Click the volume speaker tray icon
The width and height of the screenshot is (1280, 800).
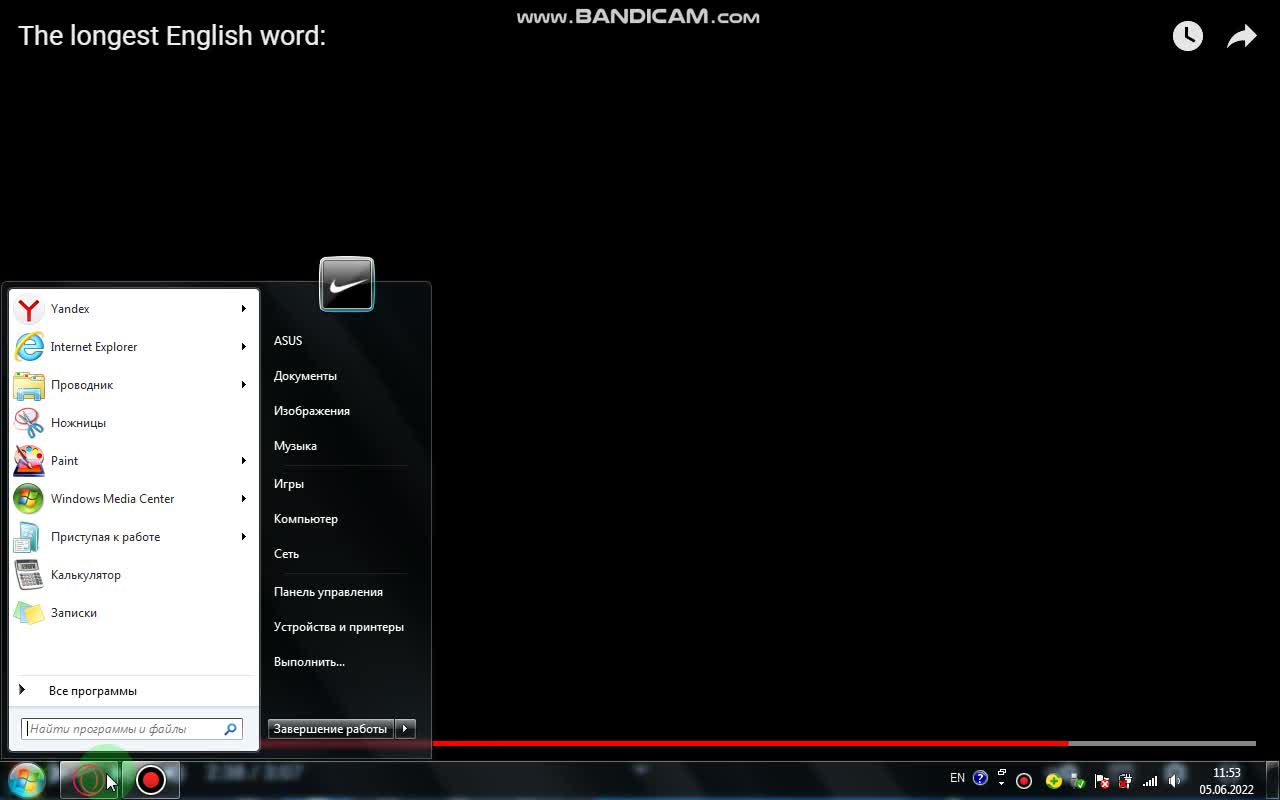(1175, 781)
